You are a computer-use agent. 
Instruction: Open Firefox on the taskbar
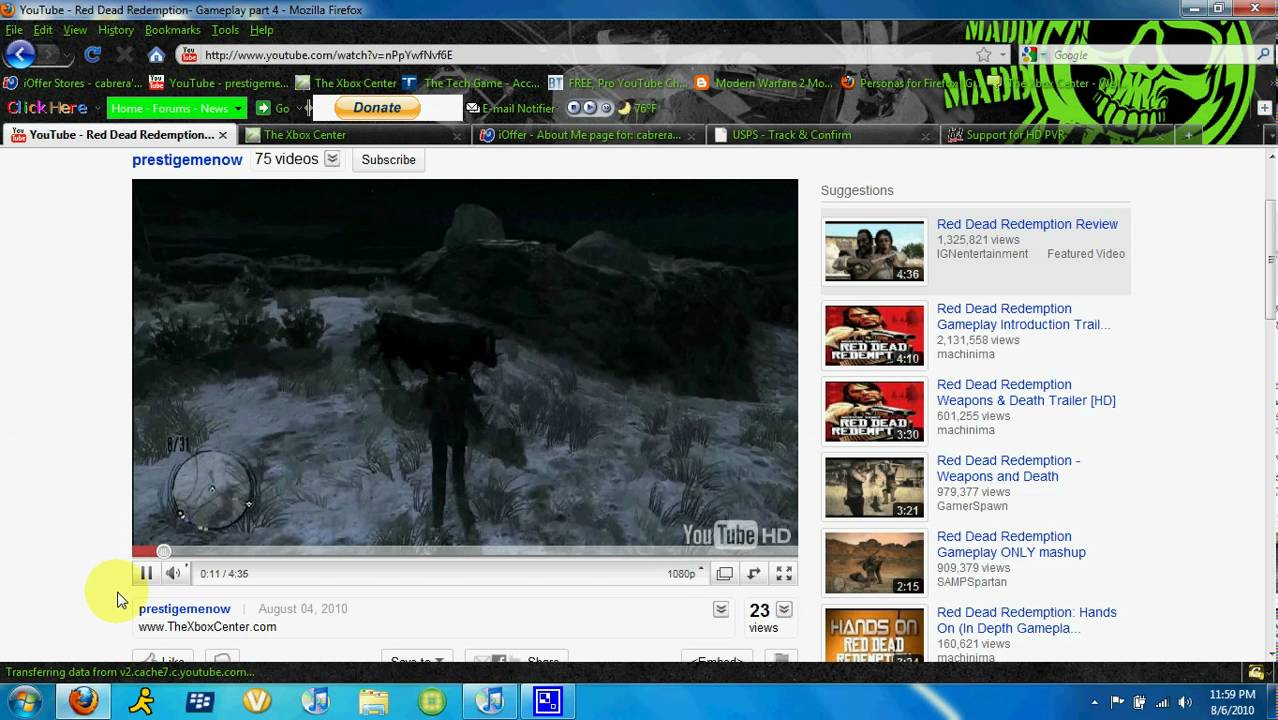(x=83, y=701)
